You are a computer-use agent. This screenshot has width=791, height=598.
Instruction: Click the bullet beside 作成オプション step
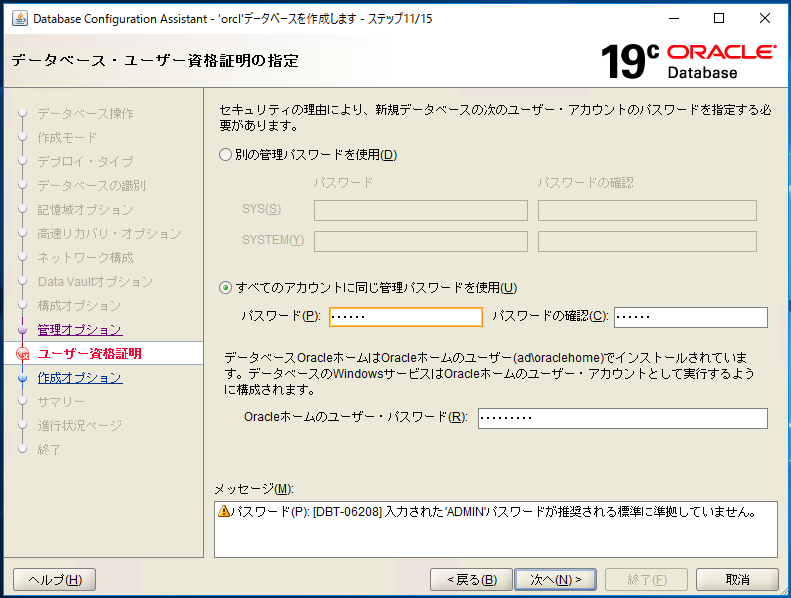point(23,378)
